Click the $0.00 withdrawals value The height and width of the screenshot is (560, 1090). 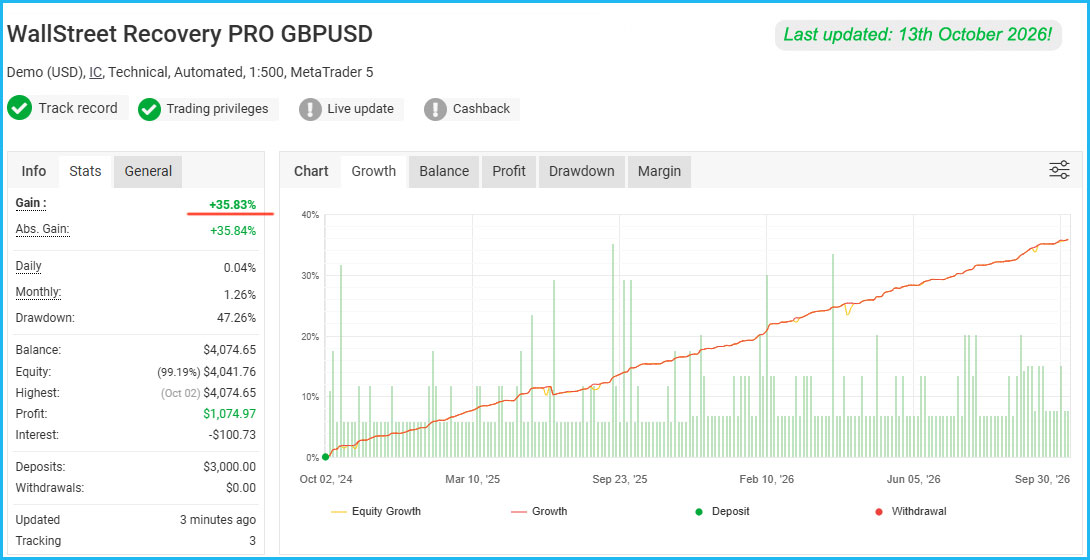point(241,488)
